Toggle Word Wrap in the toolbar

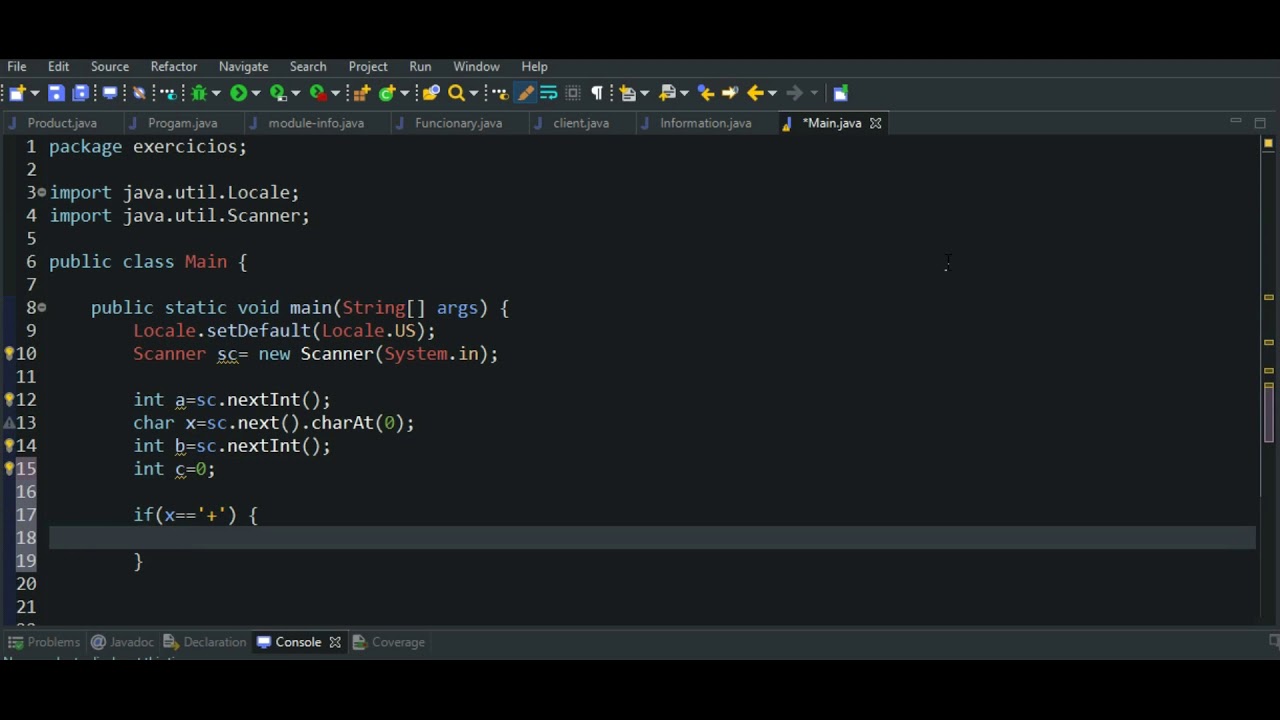coord(549,93)
